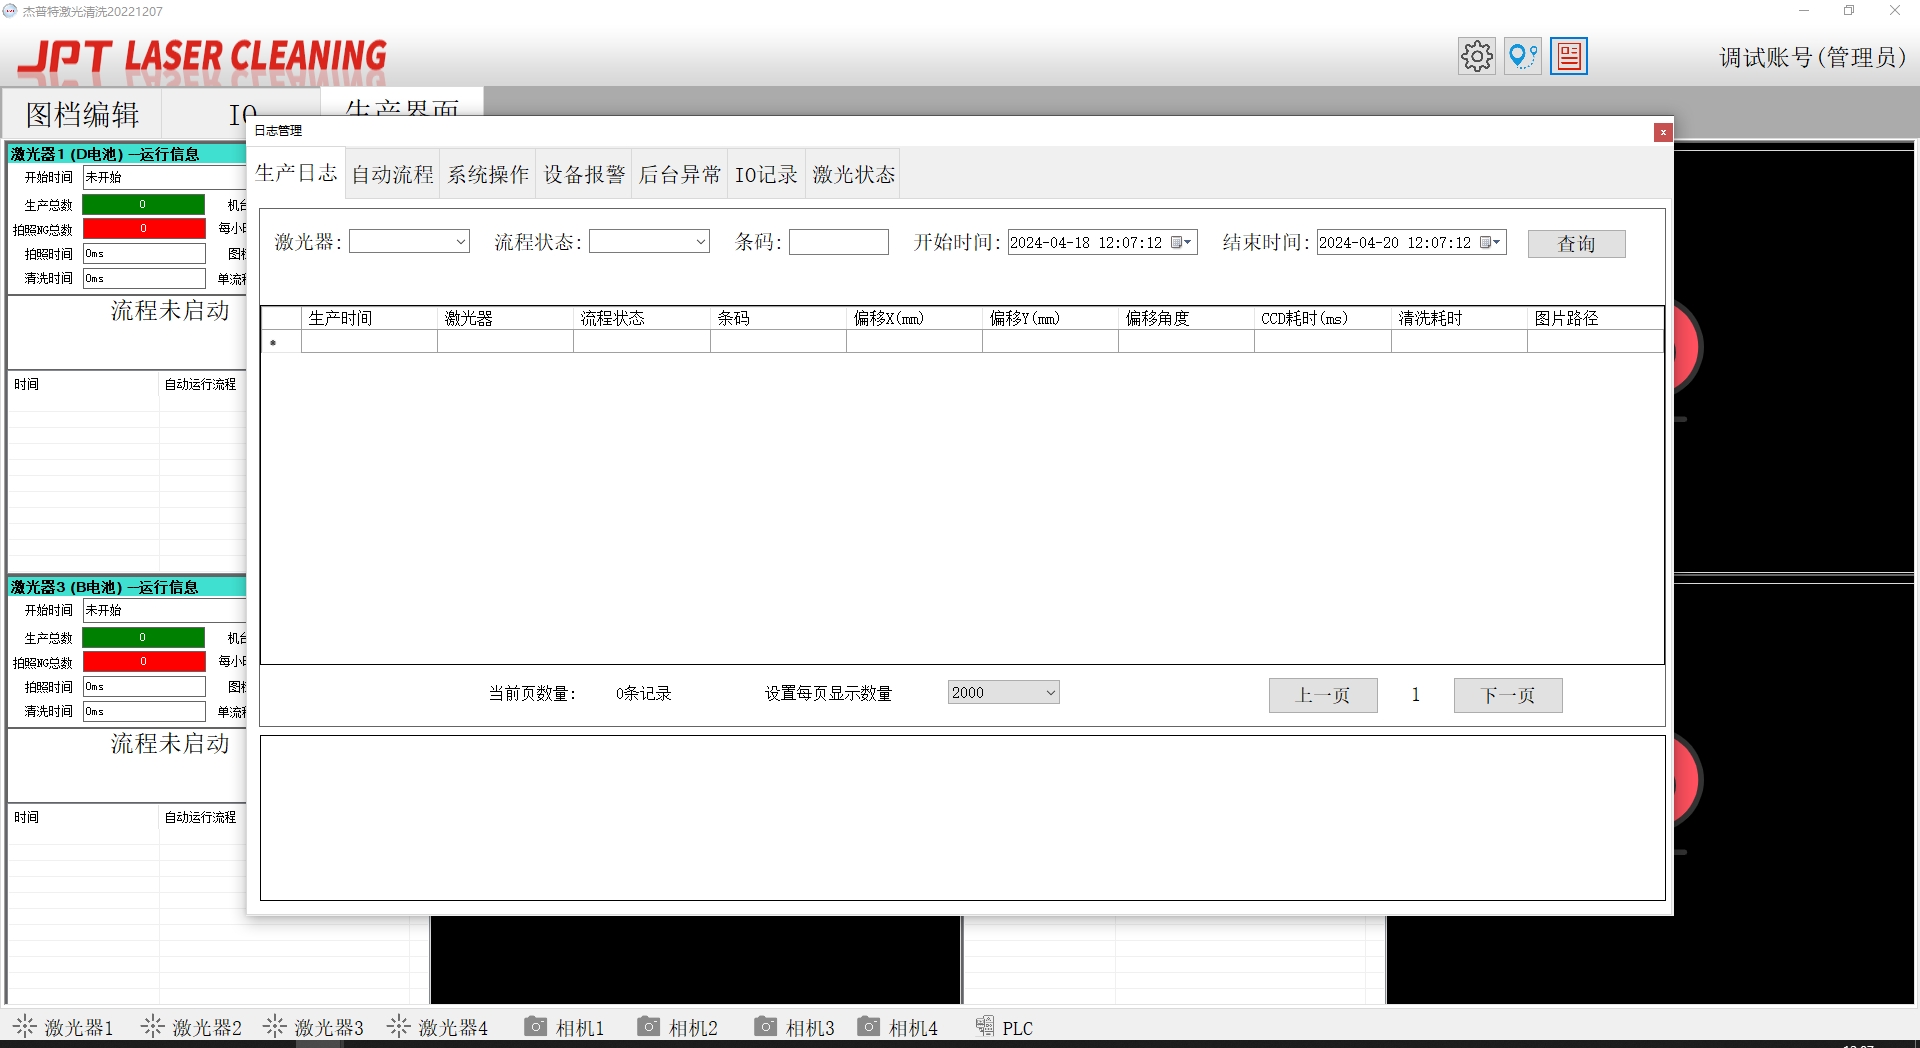Switch to the 设备报警 tab
1920x1048 pixels.
click(x=584, y=174)
